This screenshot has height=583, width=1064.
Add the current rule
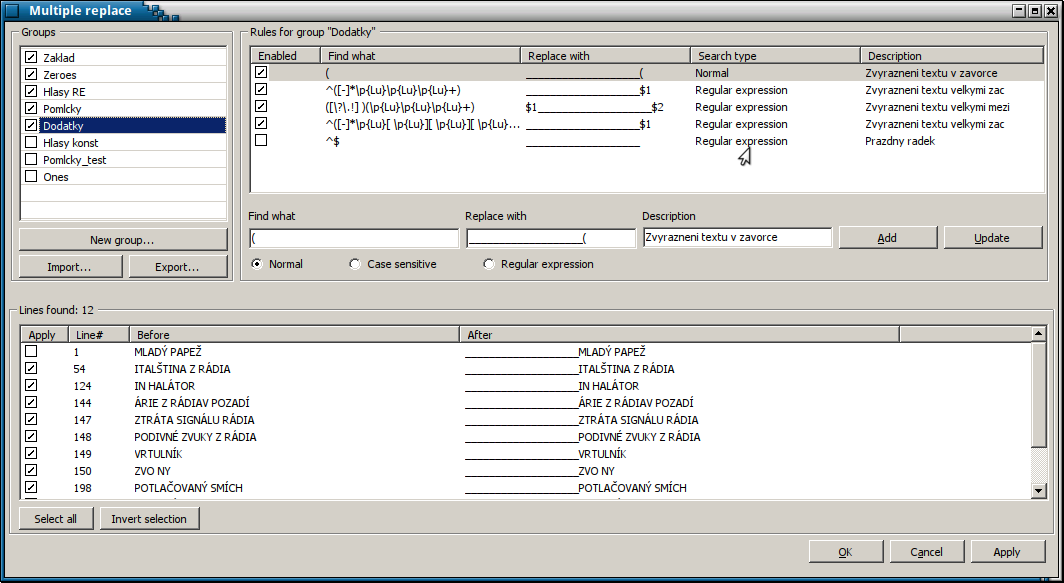pos(886,236)
